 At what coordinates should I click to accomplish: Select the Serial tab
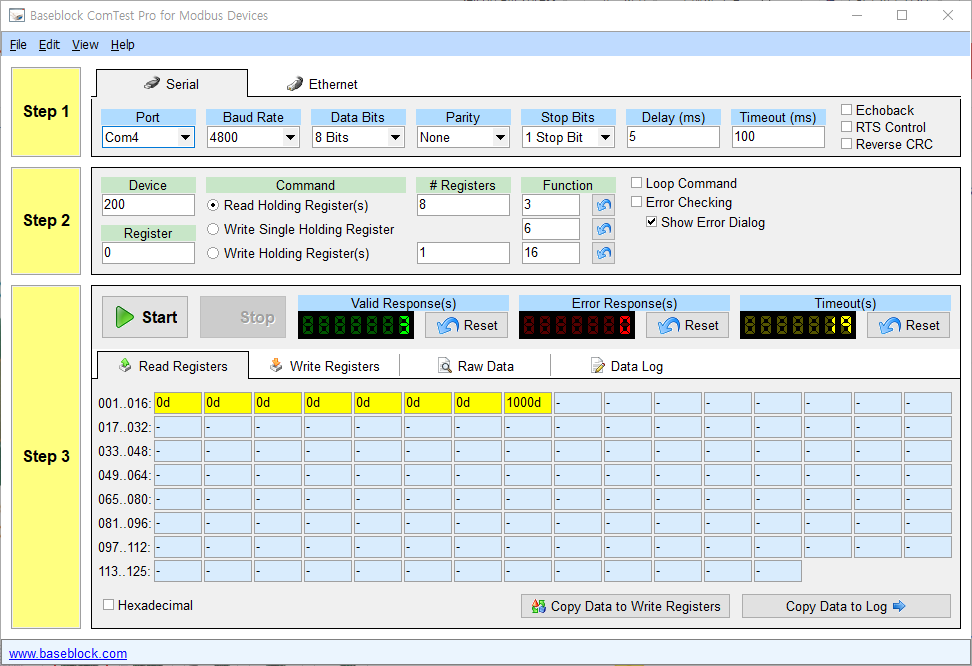point(172,84)
